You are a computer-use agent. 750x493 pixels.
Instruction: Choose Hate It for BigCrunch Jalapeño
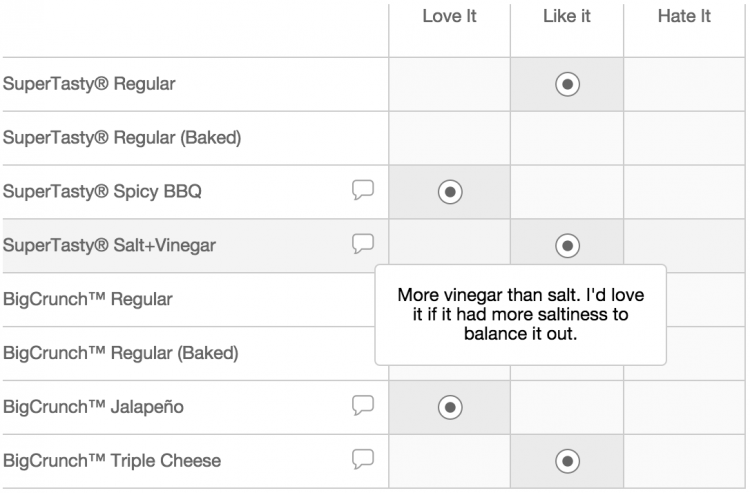[x=684, y=407]
